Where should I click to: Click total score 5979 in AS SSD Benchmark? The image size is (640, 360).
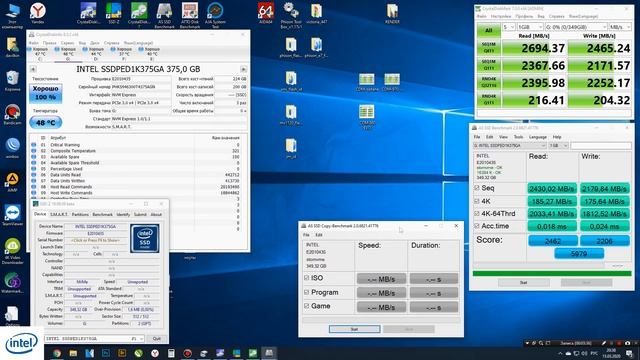coord(579,254)
